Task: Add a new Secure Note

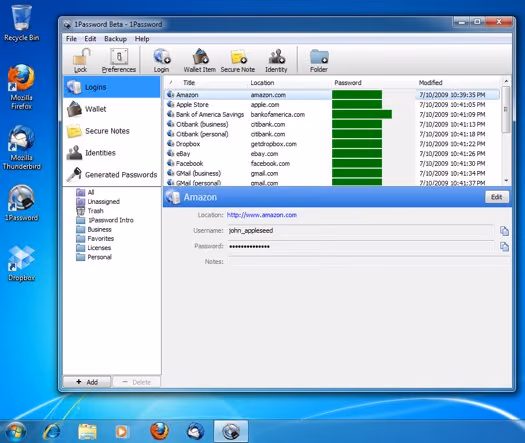Action: (x=238, y=60)
